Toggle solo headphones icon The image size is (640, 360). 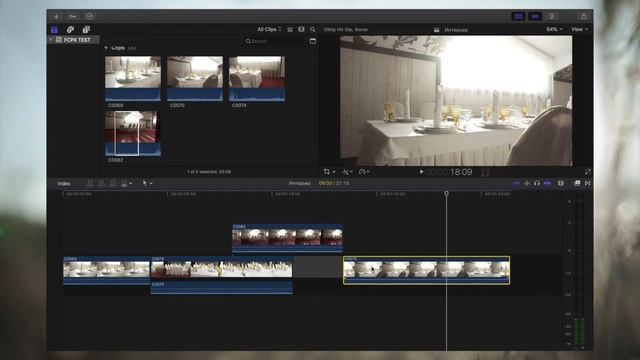tap(537, 183)
